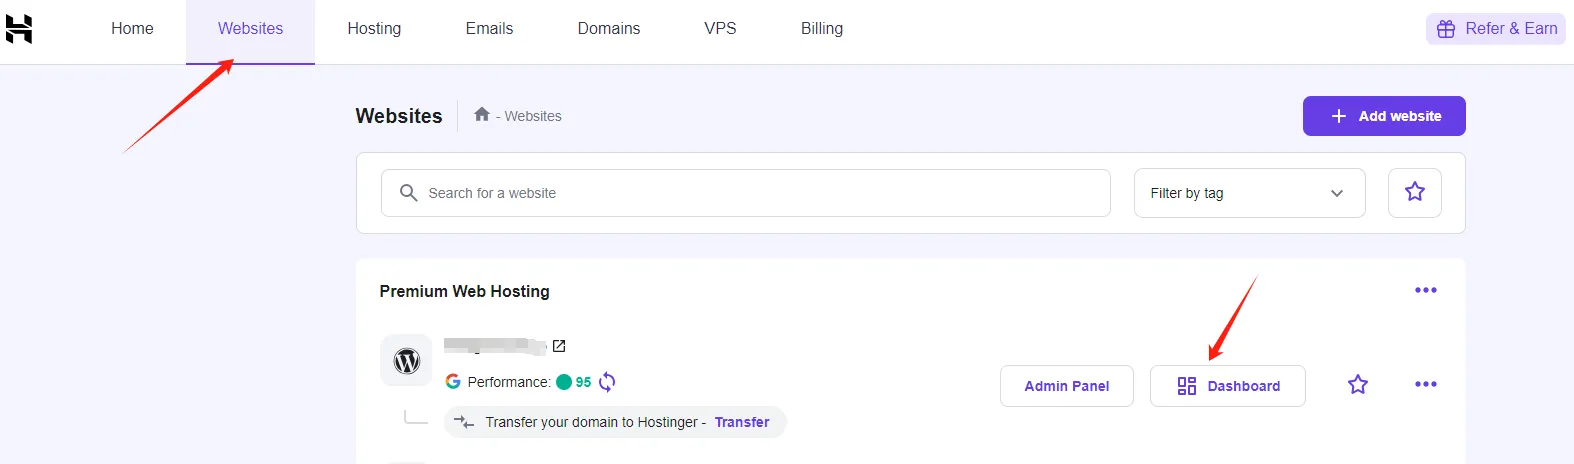Viewport: 1574px width, 464px height.
Task: Open the WordPress Admin Panel
Action: coord(1066,386)
